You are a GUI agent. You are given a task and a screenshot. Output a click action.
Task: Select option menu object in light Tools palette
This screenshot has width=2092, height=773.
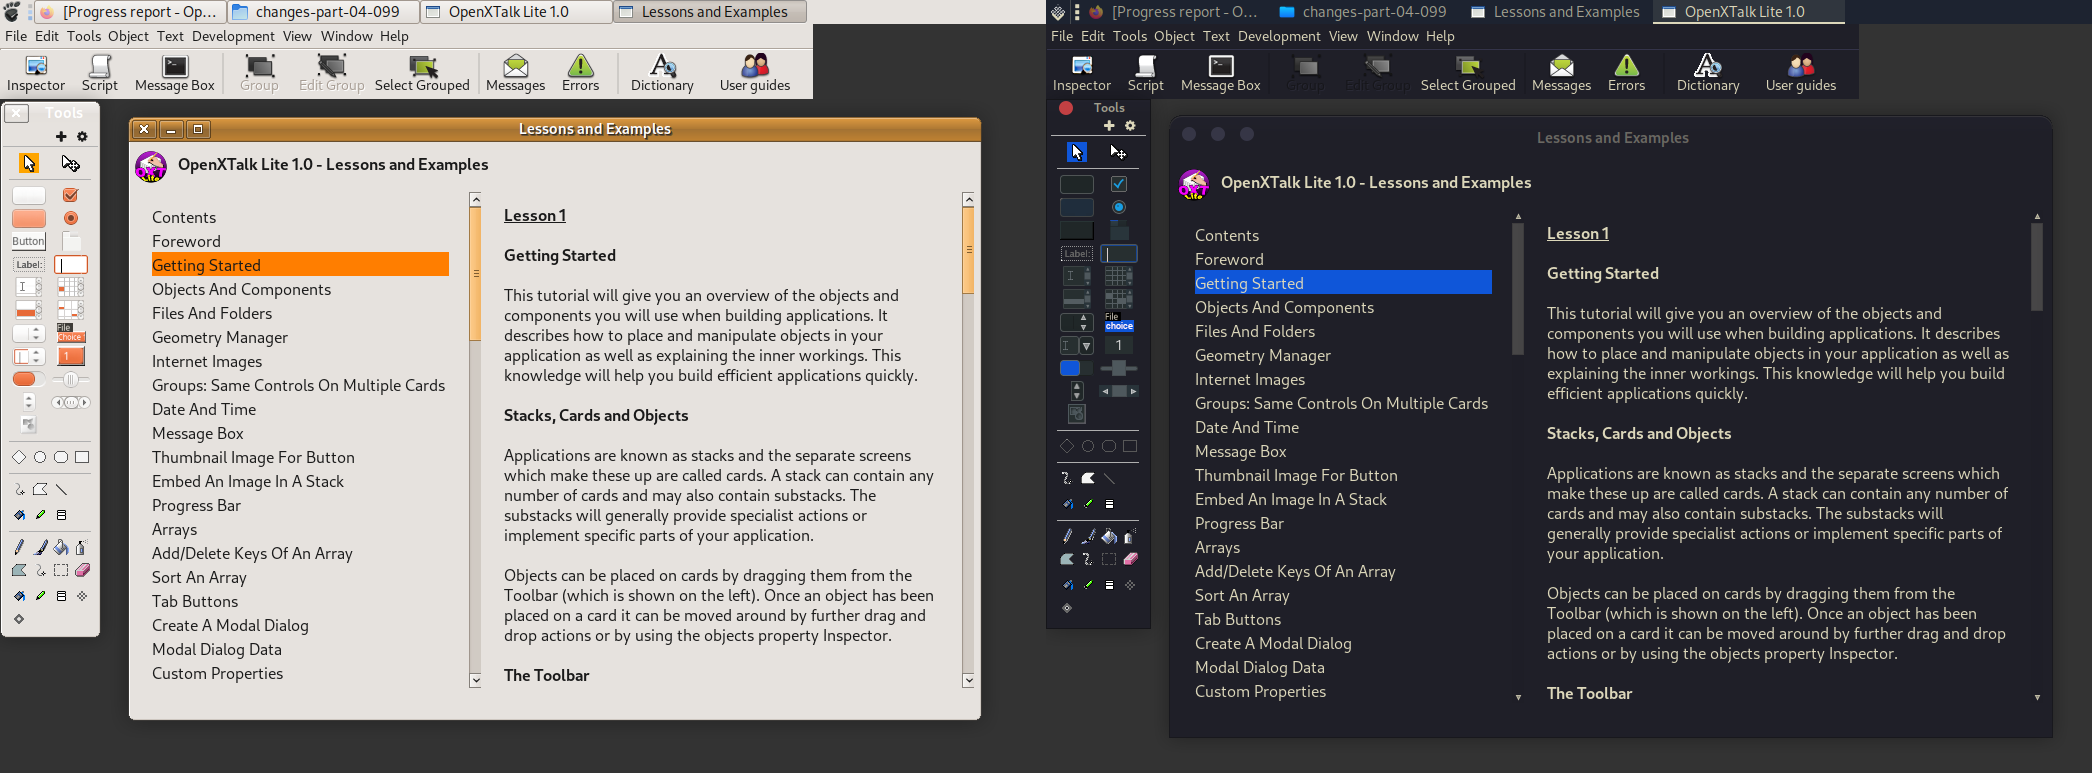28,333
